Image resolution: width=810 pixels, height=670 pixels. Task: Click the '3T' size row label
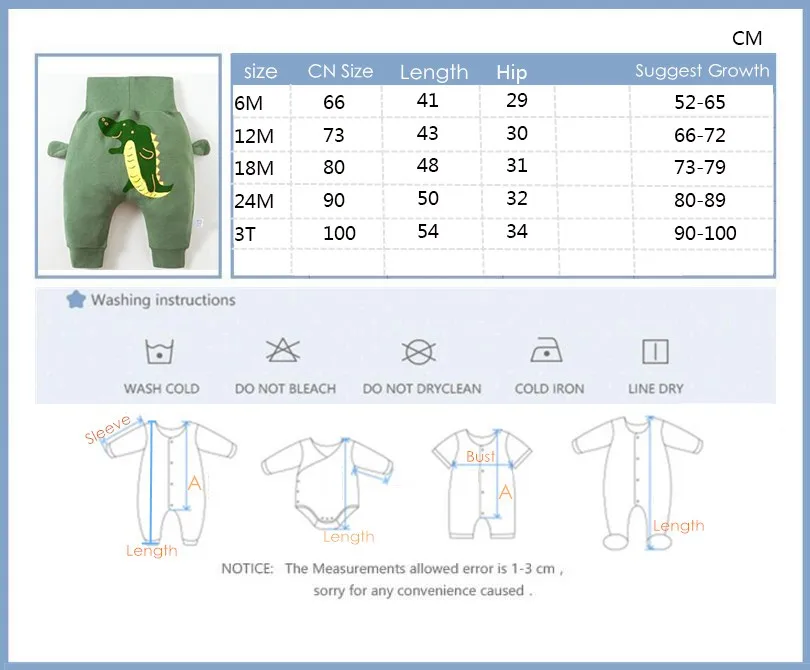245,235
